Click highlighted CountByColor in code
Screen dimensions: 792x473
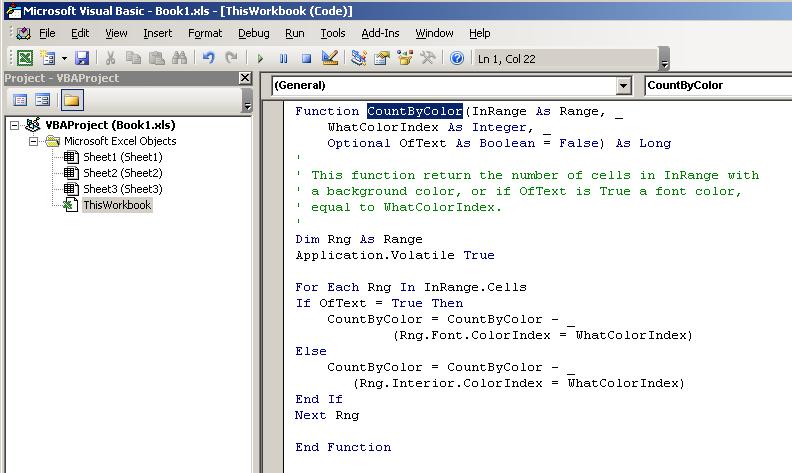click(x=415, y=111)
